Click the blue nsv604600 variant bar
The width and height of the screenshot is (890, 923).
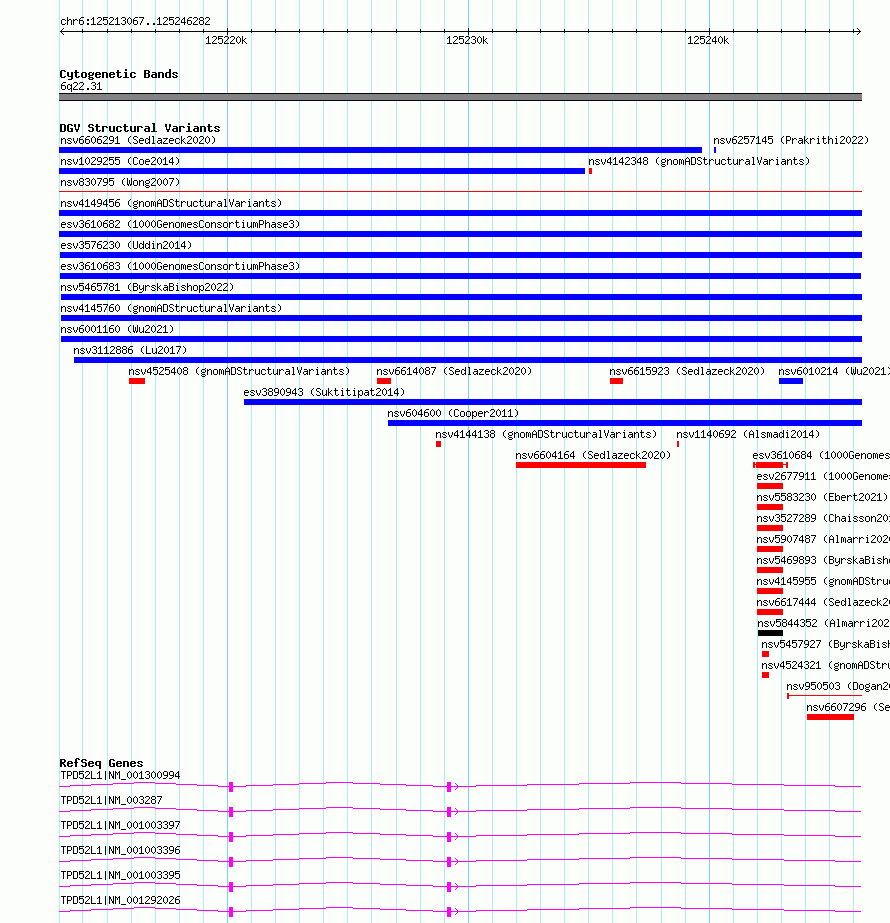pos(625,423)
